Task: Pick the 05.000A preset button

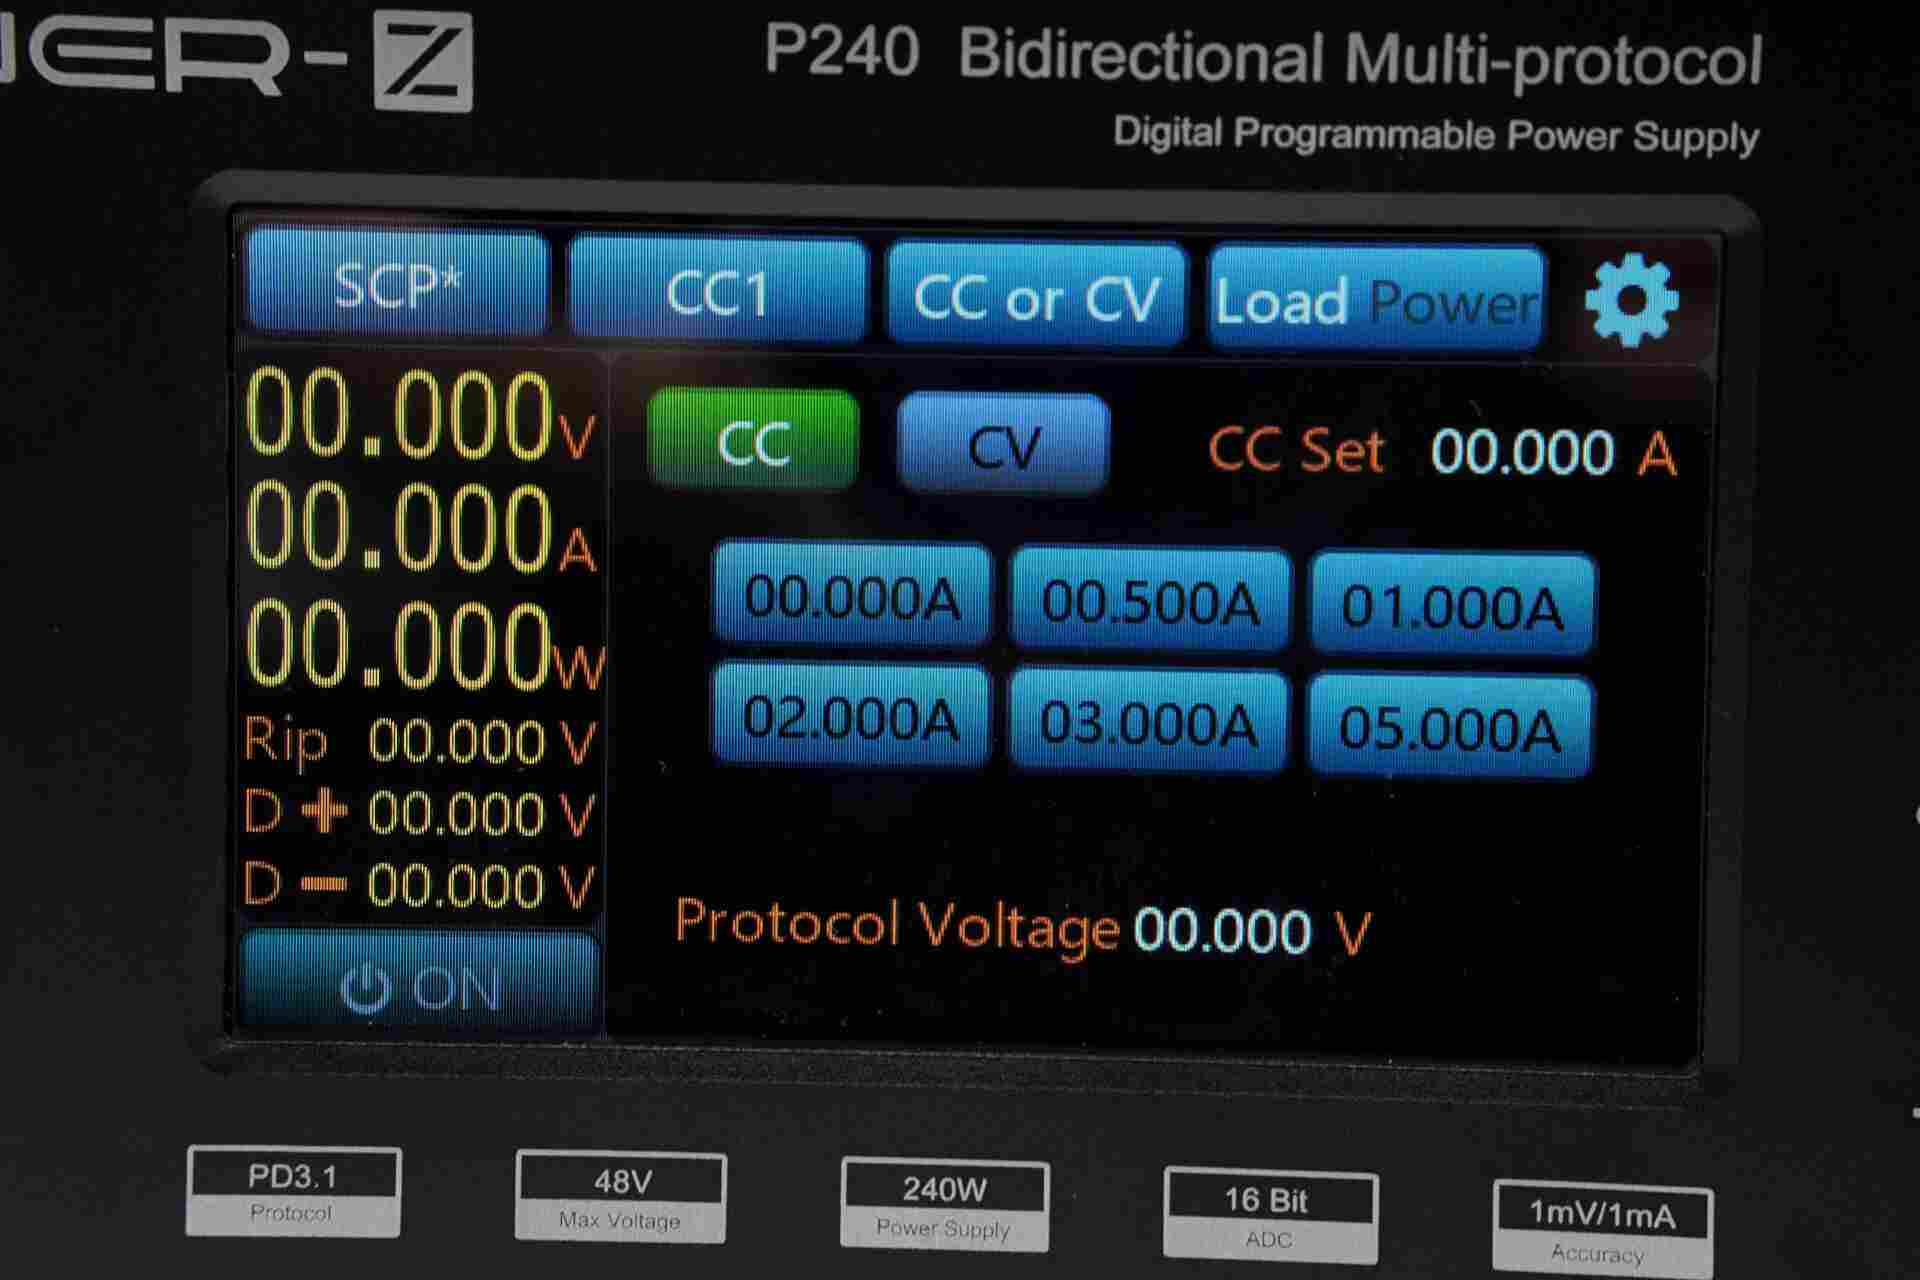Action: (1449, 727)
